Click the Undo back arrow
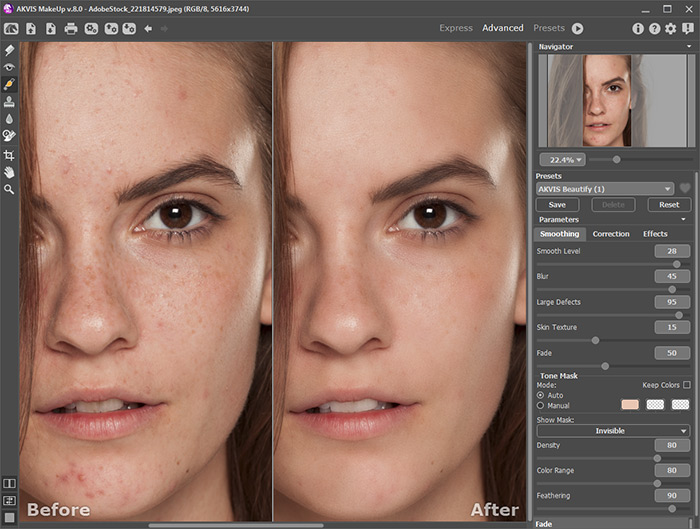Viewport: 700px width, 529px height. pyautogui.click(x=148, y=29)
